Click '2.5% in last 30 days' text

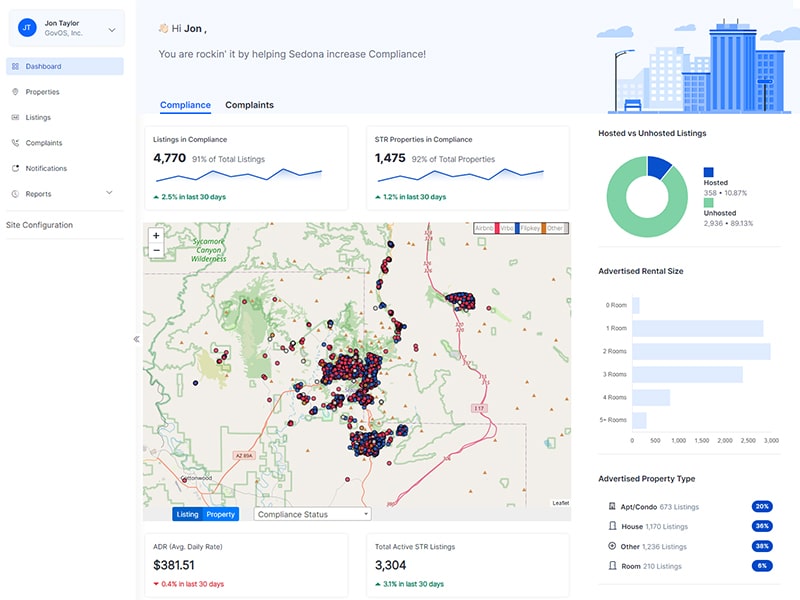193,197
